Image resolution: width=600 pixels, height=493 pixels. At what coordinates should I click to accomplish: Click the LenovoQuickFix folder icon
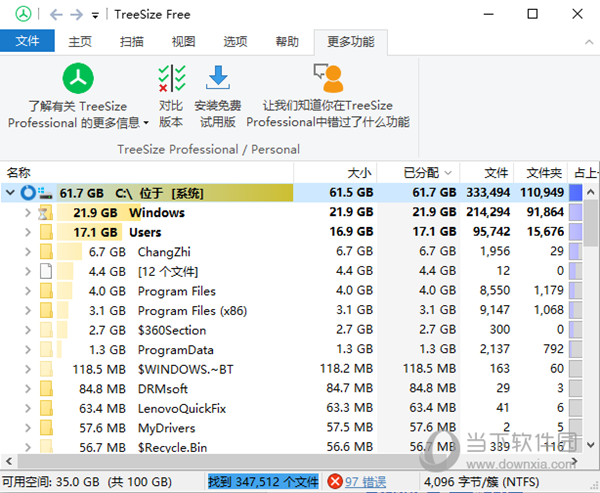46,408
